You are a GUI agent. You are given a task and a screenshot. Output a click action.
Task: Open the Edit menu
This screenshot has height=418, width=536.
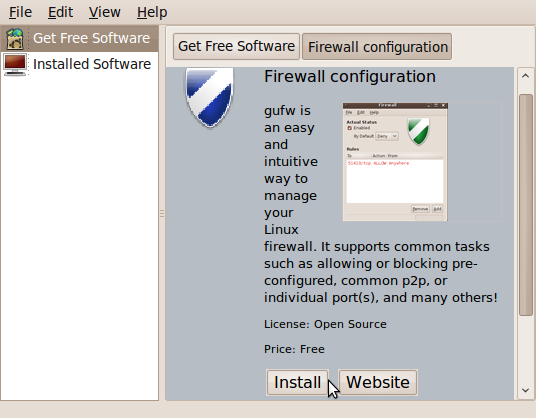pos(60,12)
